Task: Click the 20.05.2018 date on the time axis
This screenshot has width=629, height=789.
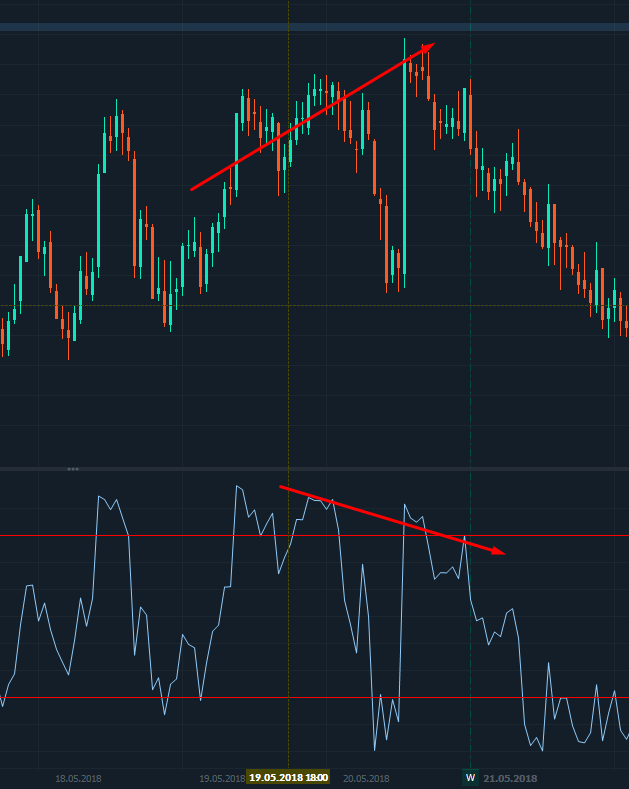Action: click(x=366, y=778)
